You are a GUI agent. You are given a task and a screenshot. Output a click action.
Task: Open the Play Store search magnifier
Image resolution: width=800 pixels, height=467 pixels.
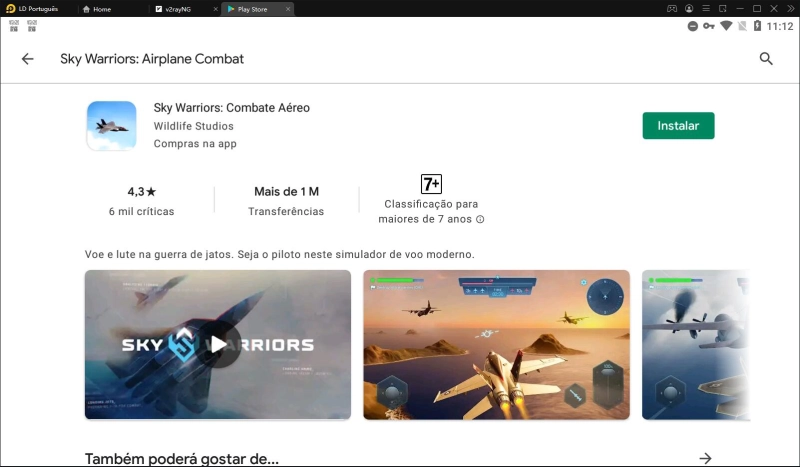click(766, 59)
